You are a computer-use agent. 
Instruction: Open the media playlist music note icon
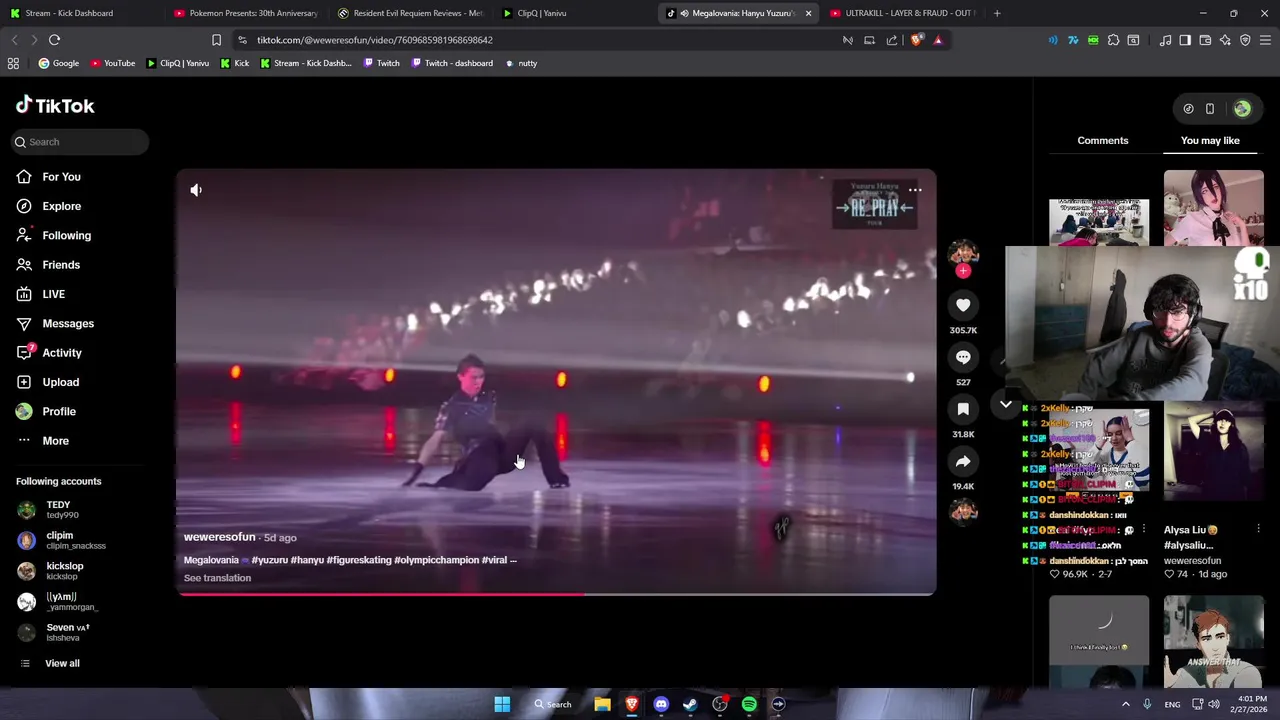(x=1165, y=40)
